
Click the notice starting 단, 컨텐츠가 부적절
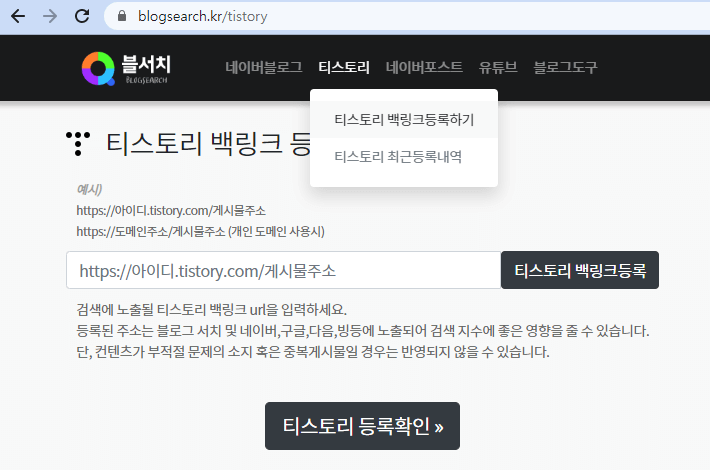[313, 352]
